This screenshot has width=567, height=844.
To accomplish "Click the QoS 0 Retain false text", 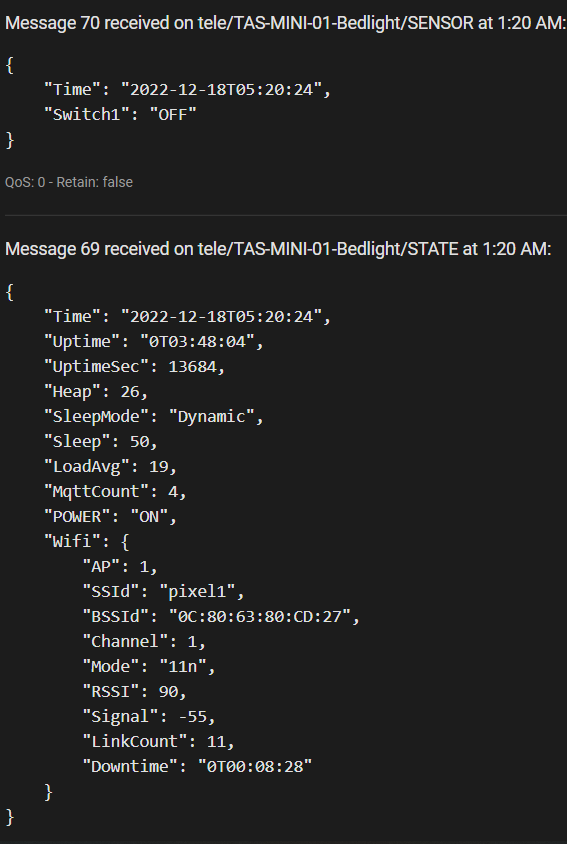I will tap(69, 182).
